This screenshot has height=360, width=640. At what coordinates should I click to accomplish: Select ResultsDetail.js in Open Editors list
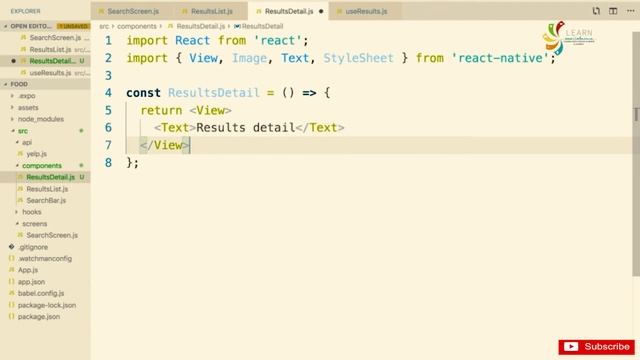tap(52, 61)
